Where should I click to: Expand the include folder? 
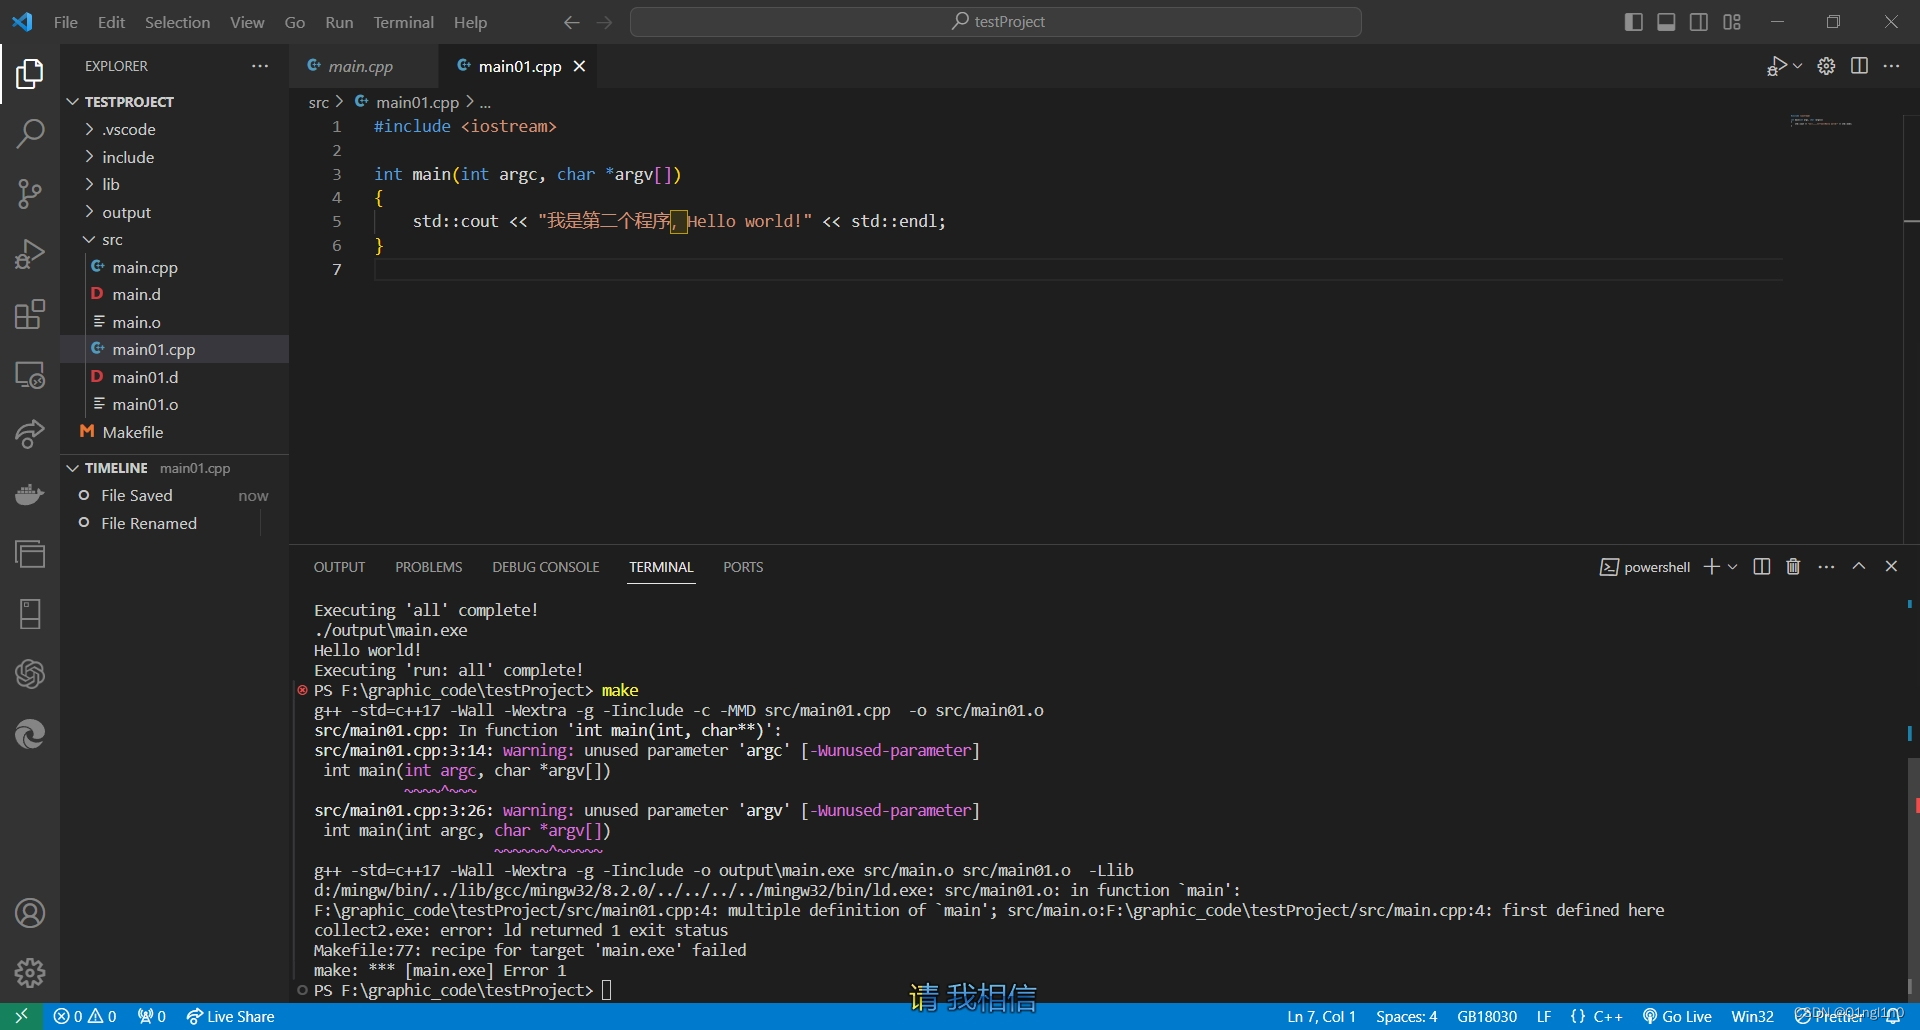(175, 157)
